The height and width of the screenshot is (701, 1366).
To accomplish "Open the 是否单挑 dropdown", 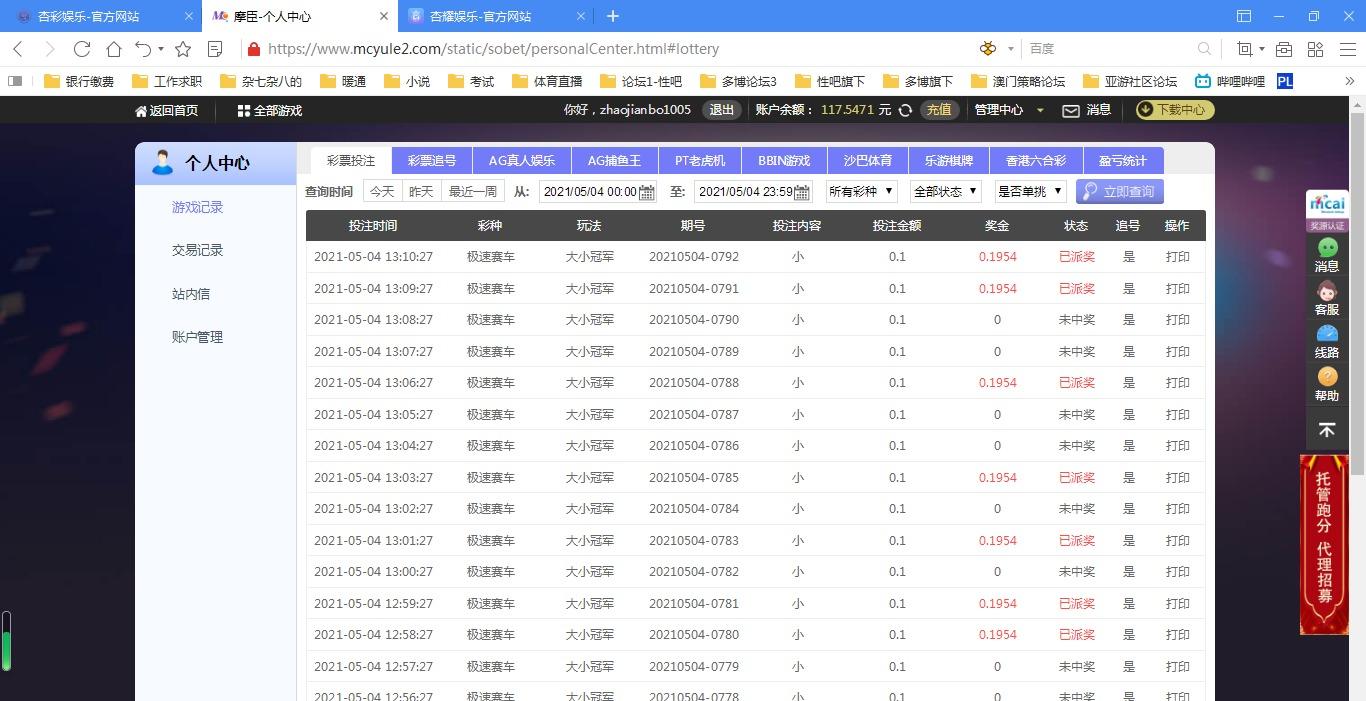I will click(1031, 191).
